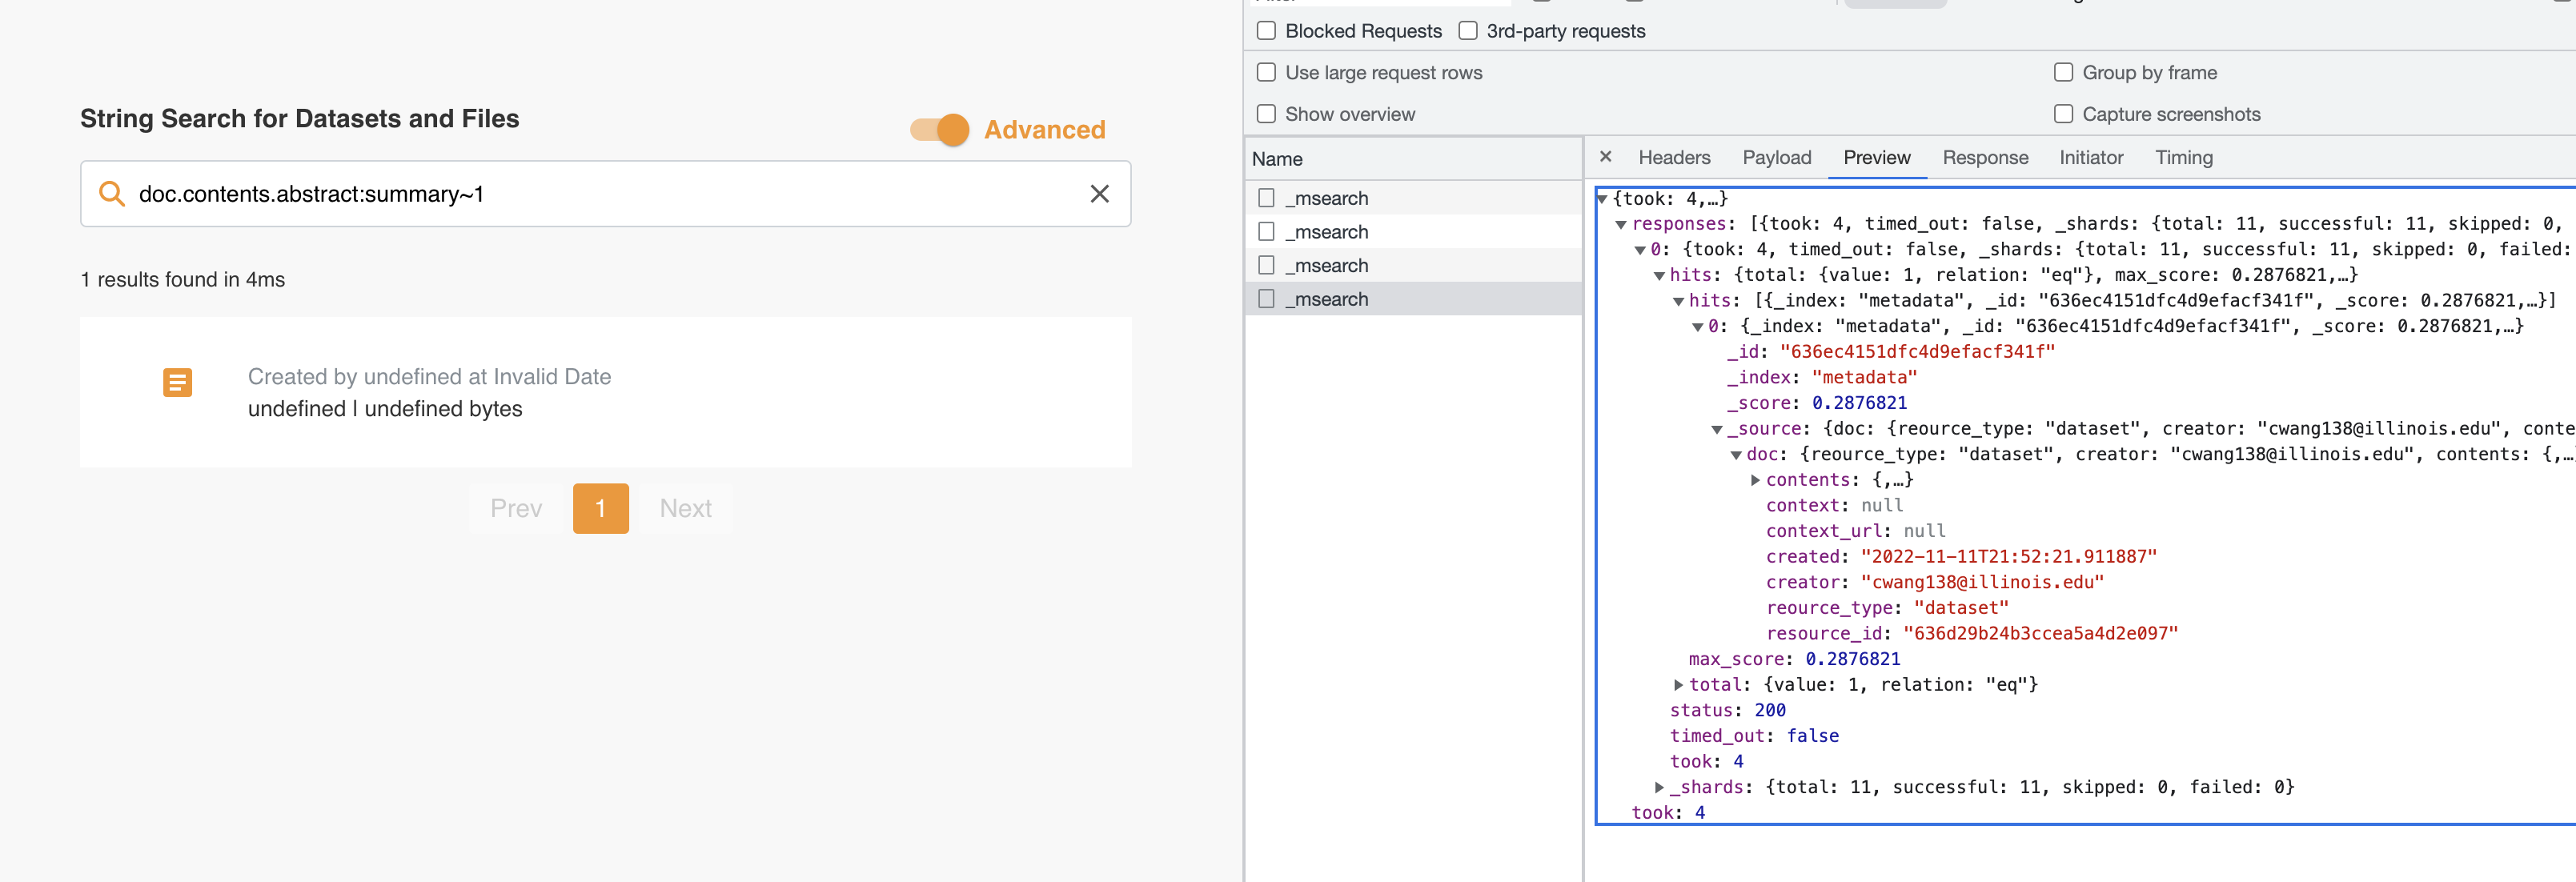Click the orange search magnifier icon
Screen dimensions: 2576x882
112,194
